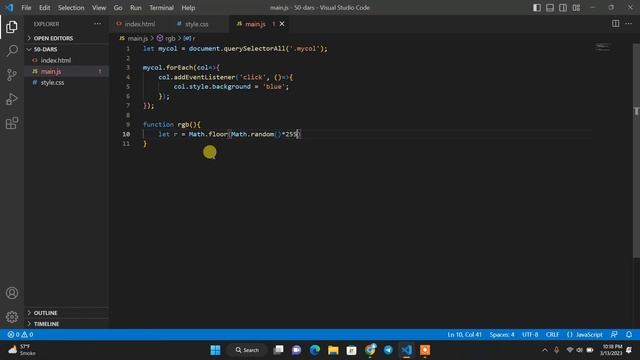Click rgb function in the breadcrumb
The width and height of the screenshot is (640, 360).
[167, 38]
